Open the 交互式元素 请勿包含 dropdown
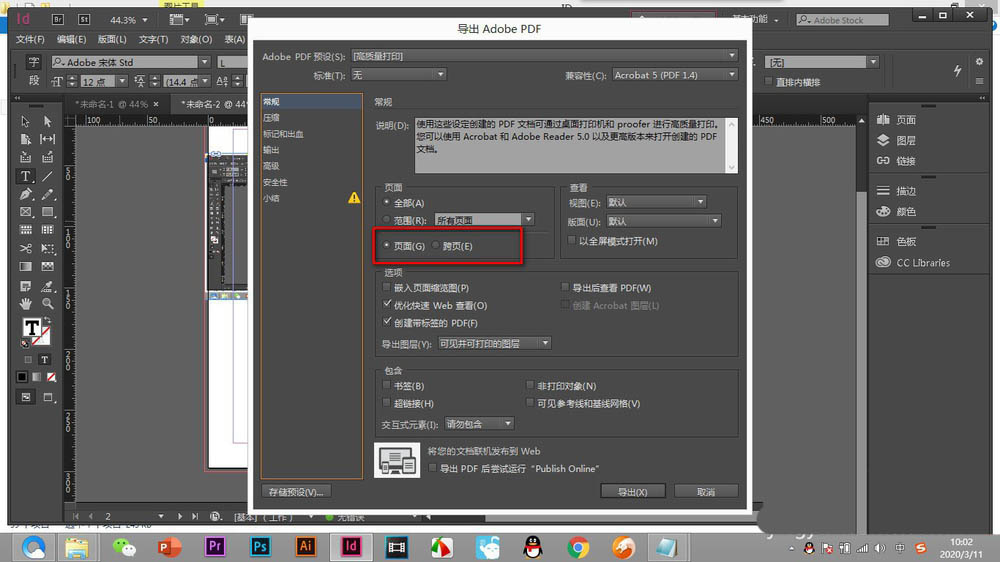Screen dimensions: 1000x562 point(479,424)
